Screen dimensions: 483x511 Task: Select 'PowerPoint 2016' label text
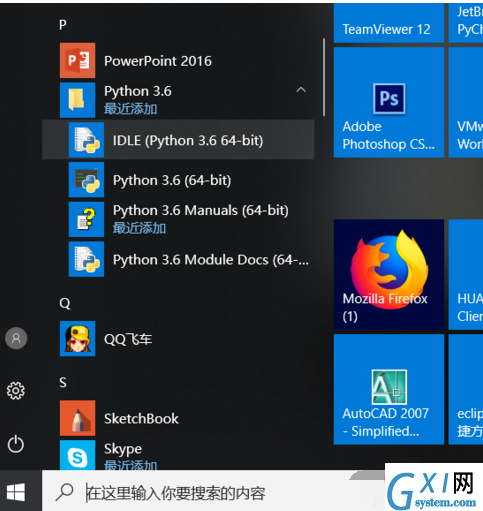pyautogui.click(x=158, y=61)
